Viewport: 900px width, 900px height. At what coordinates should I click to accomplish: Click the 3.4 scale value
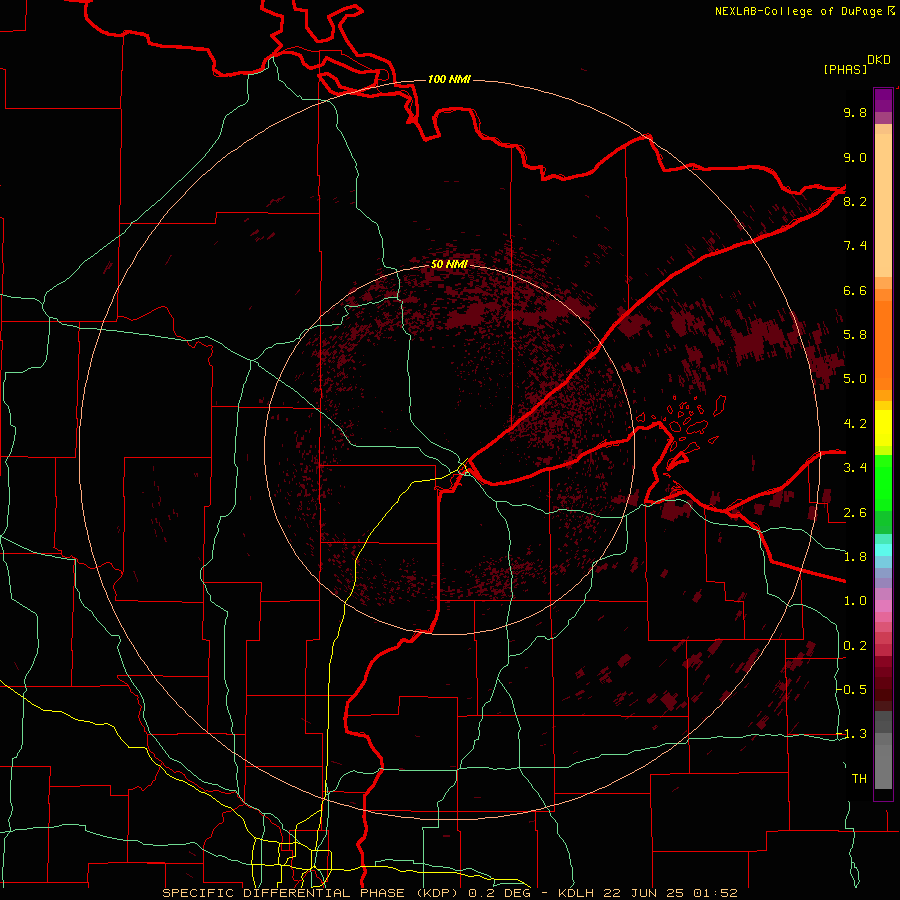point(855,468)
